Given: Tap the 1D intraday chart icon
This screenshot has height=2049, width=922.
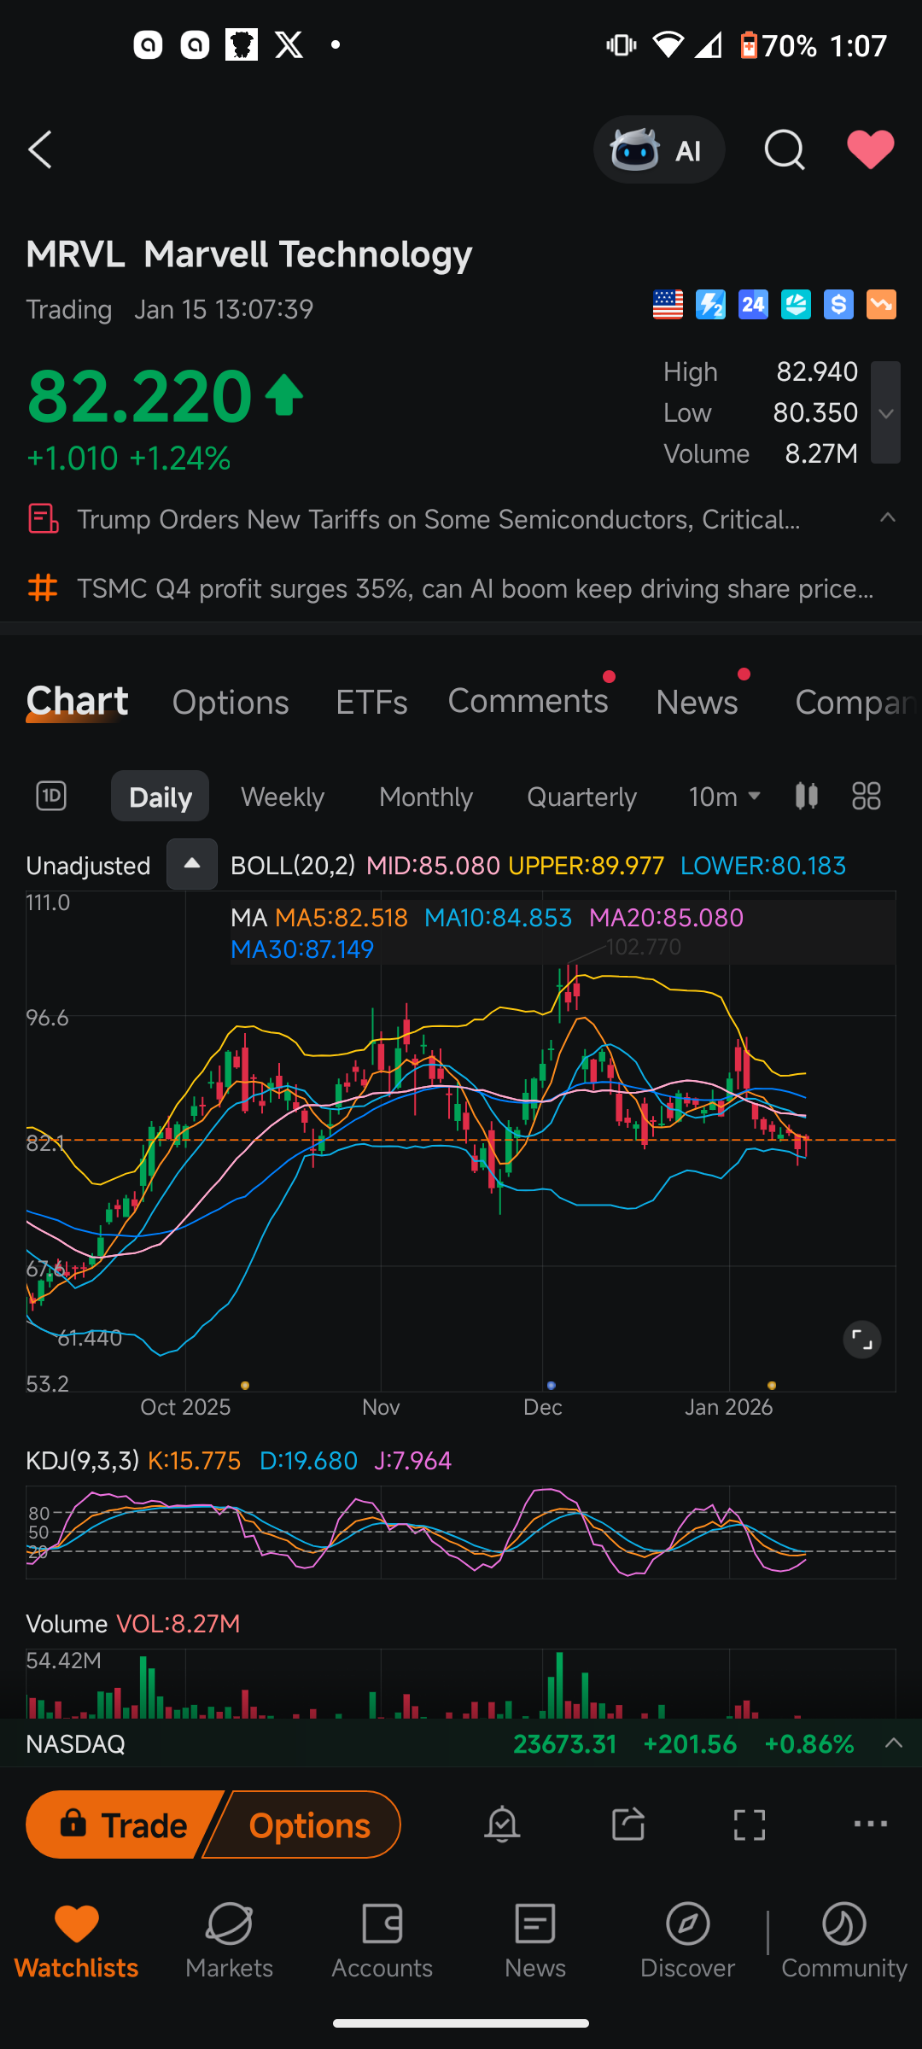Looking at the screenshot, I should 51,796.
